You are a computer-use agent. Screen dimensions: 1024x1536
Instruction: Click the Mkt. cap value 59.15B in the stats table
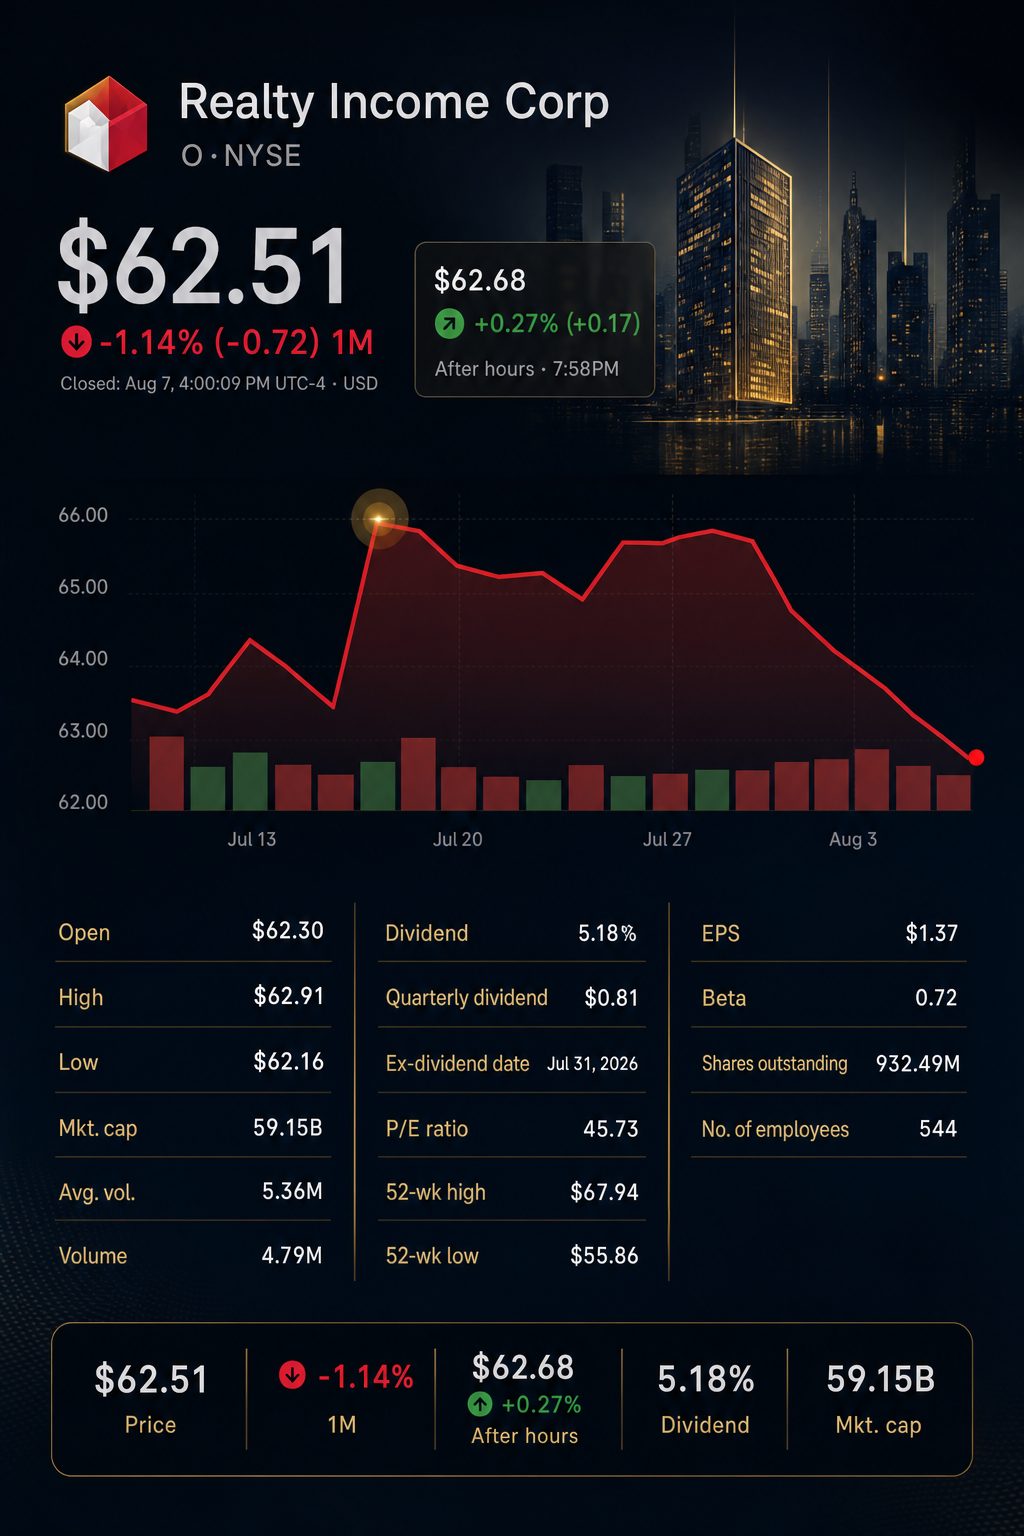288,1128
